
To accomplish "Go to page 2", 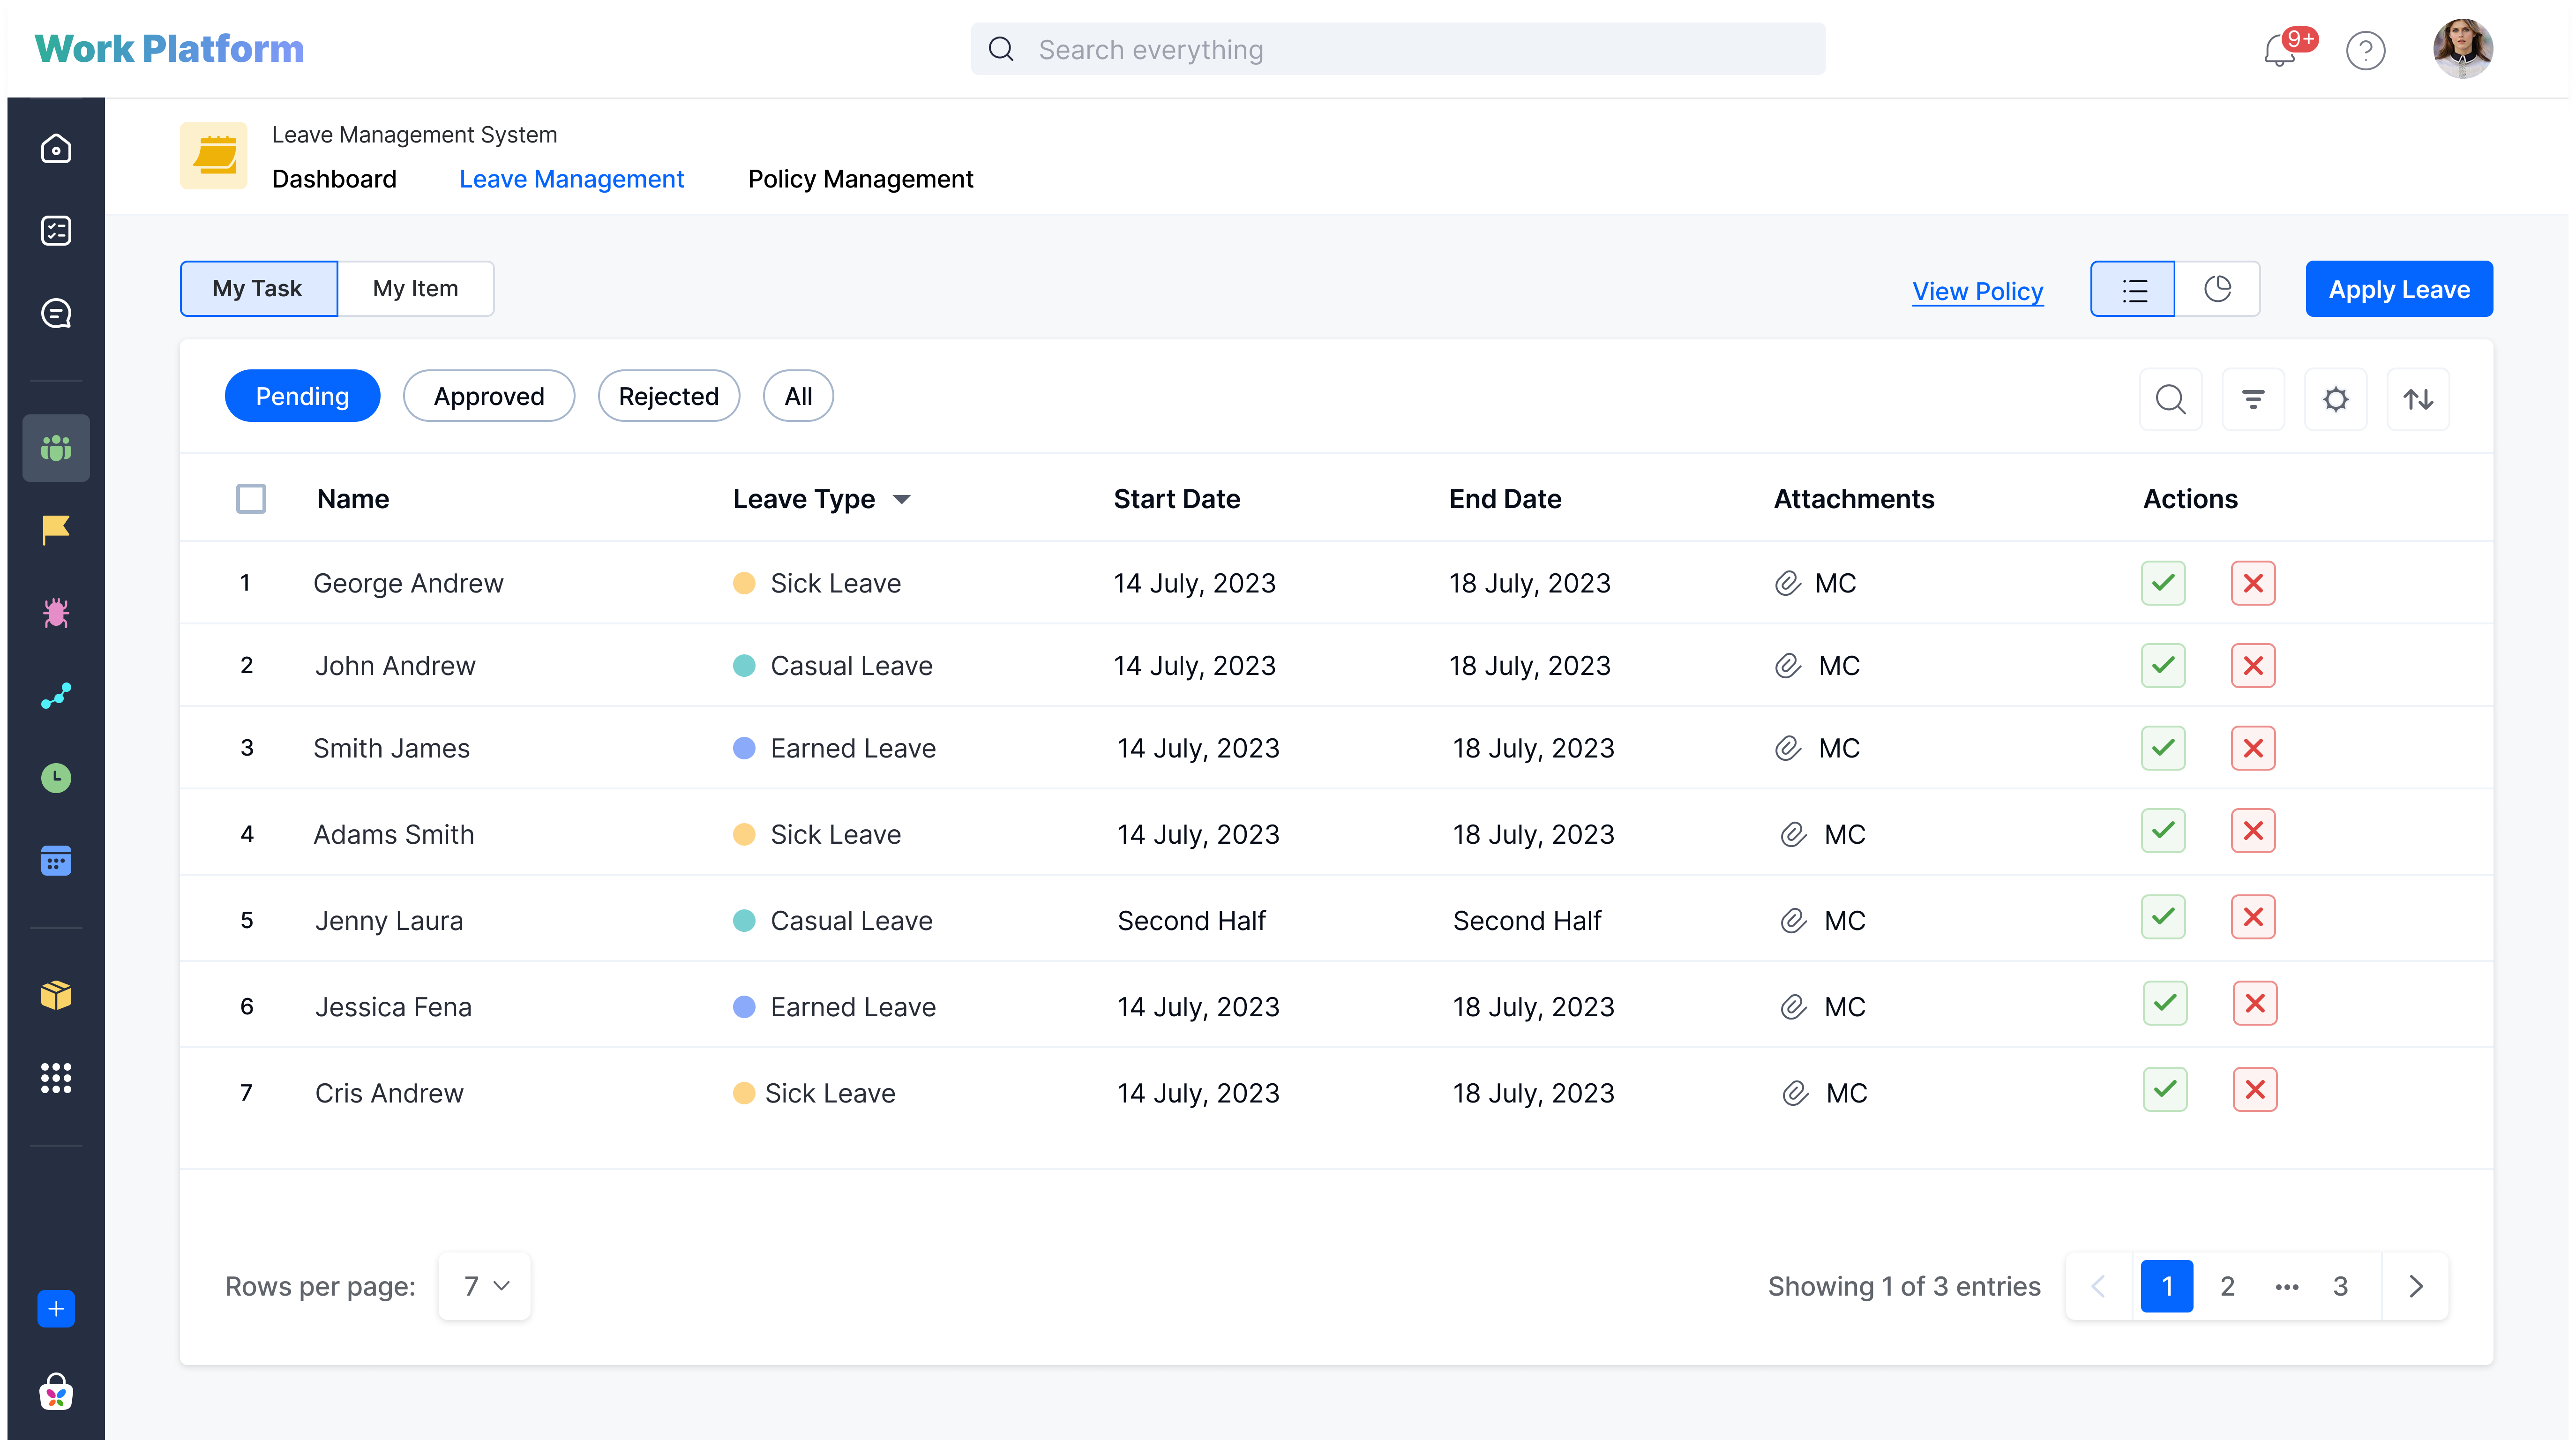I will 2227,1286.
